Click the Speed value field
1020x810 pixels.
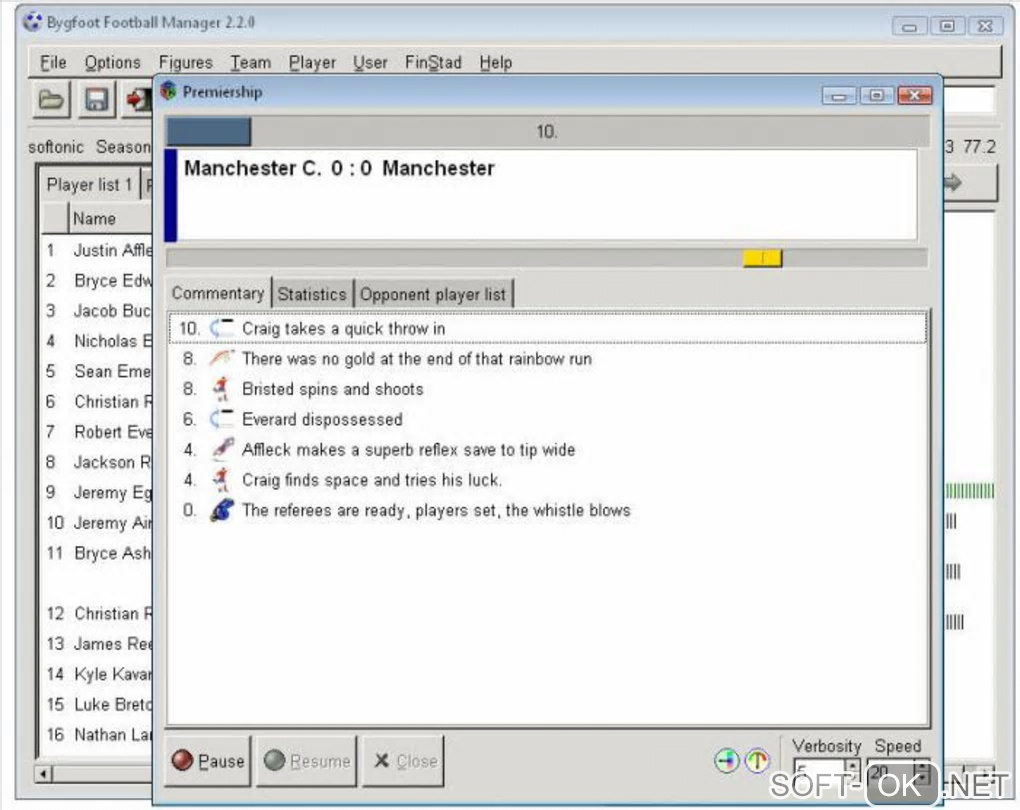pyautogui.click(x=892, y=773)
